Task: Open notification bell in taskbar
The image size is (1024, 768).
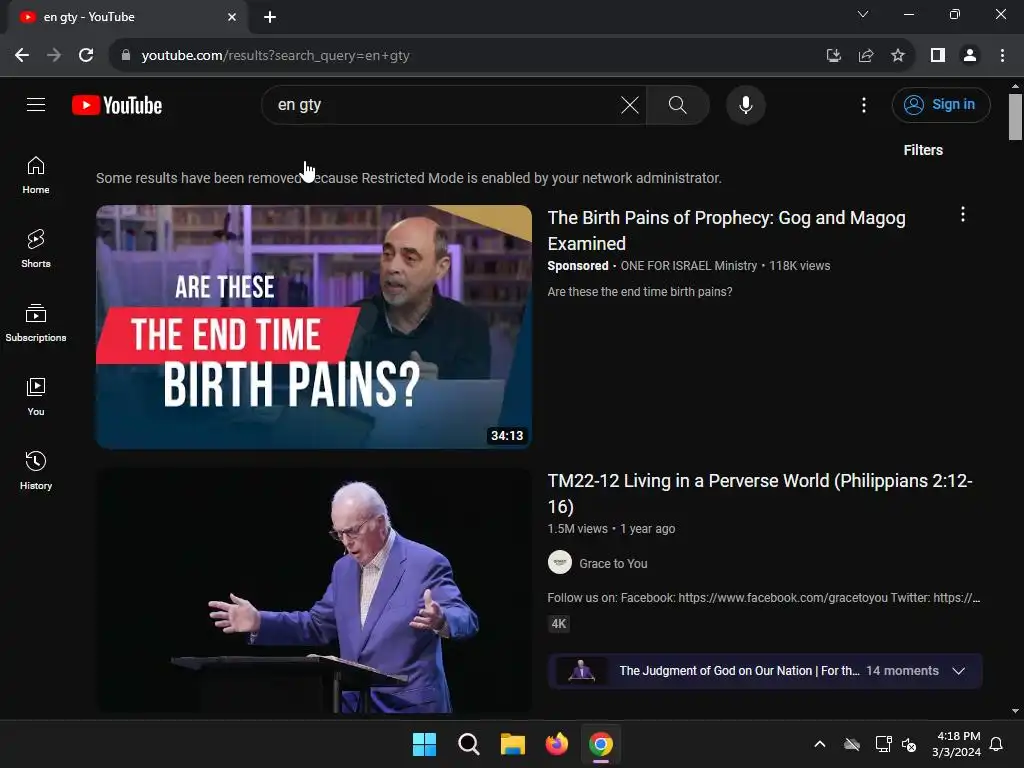Action: pos(996,744)
